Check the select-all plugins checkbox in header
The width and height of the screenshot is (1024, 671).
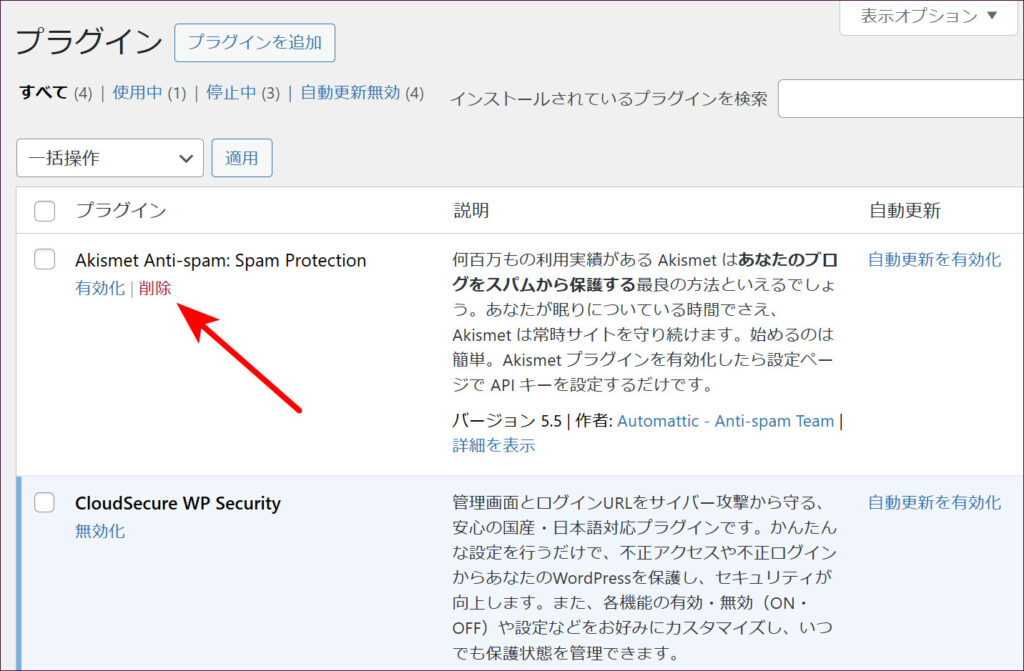45,211
